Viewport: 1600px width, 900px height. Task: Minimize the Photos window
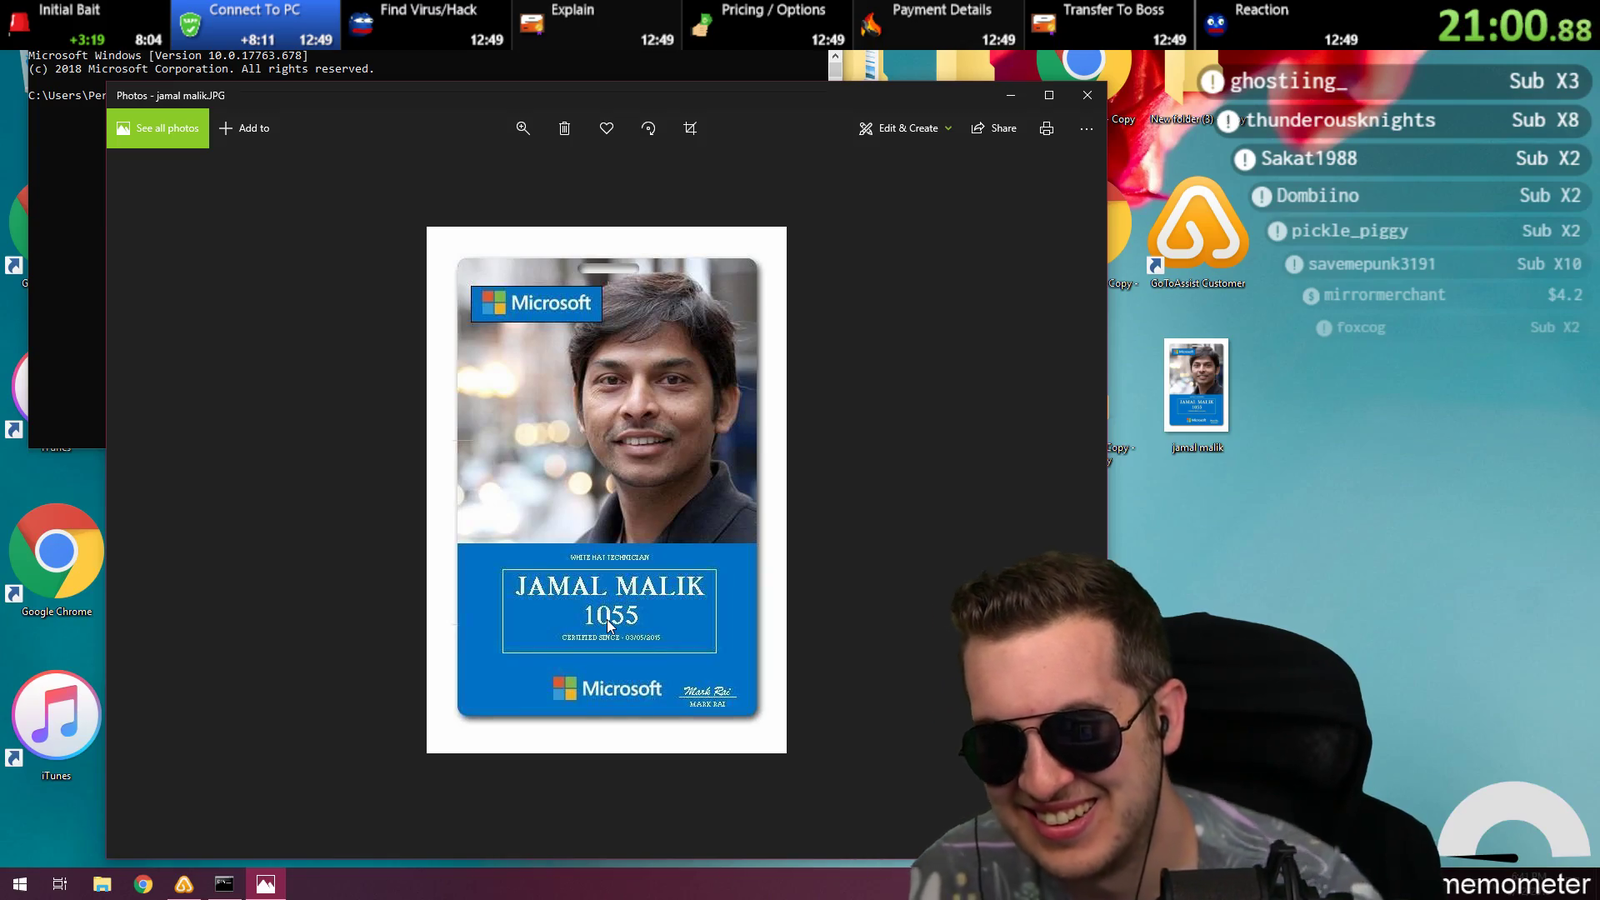point(1011,95)
